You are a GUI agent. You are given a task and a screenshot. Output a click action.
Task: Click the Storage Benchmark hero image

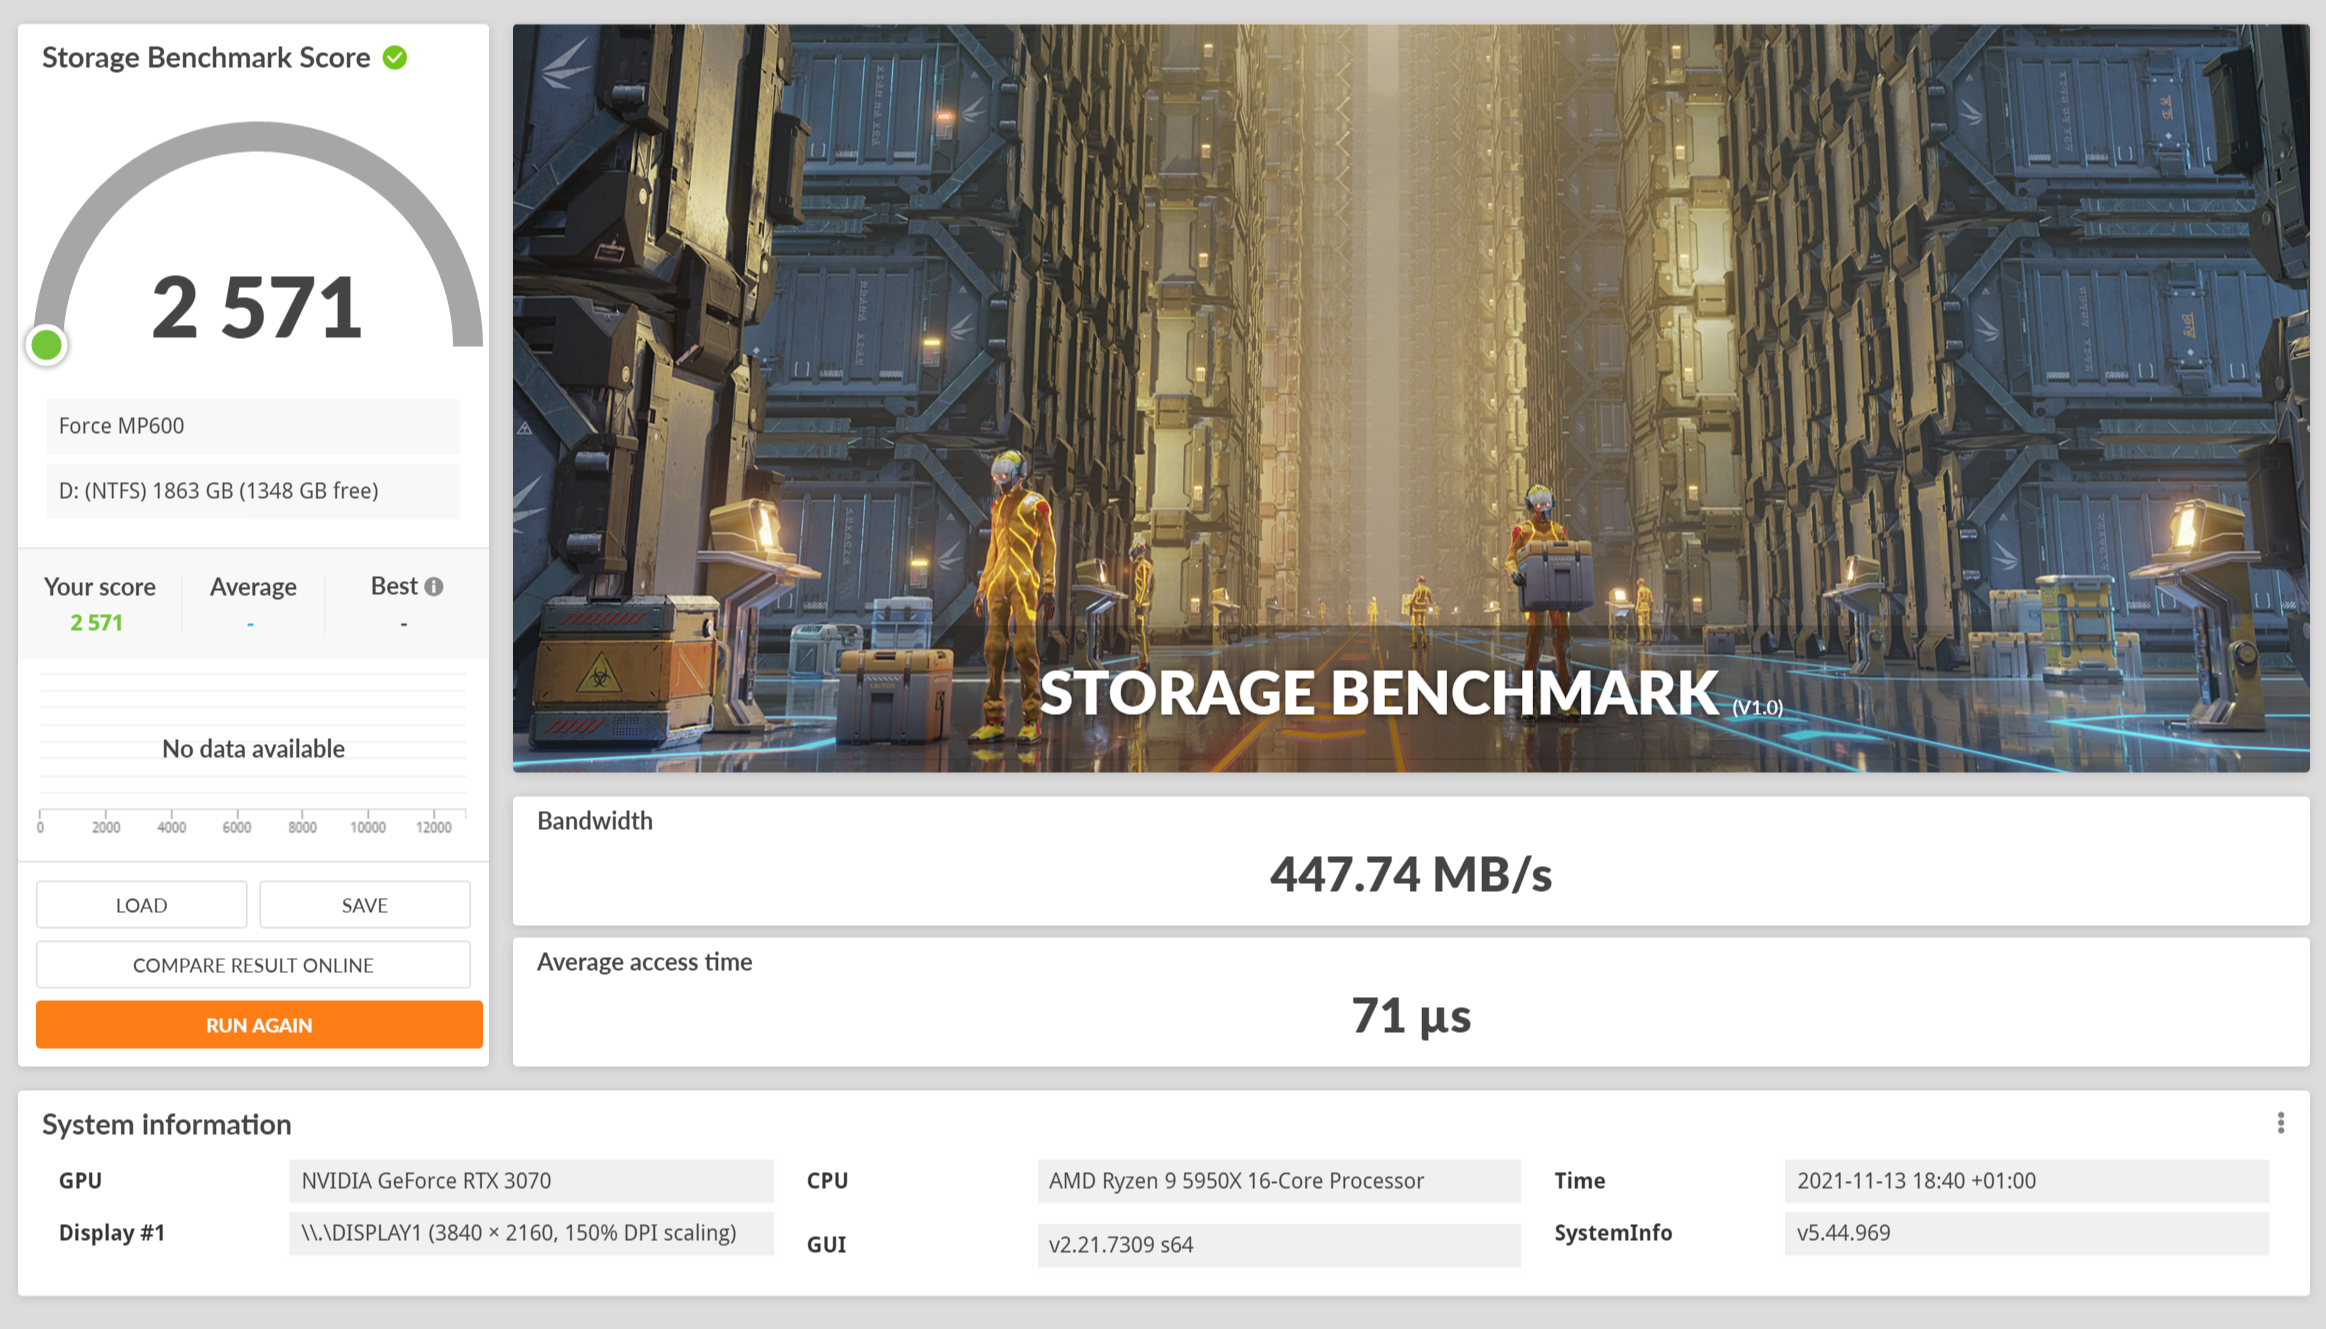pyautogui.click(x=1410, y=398)
